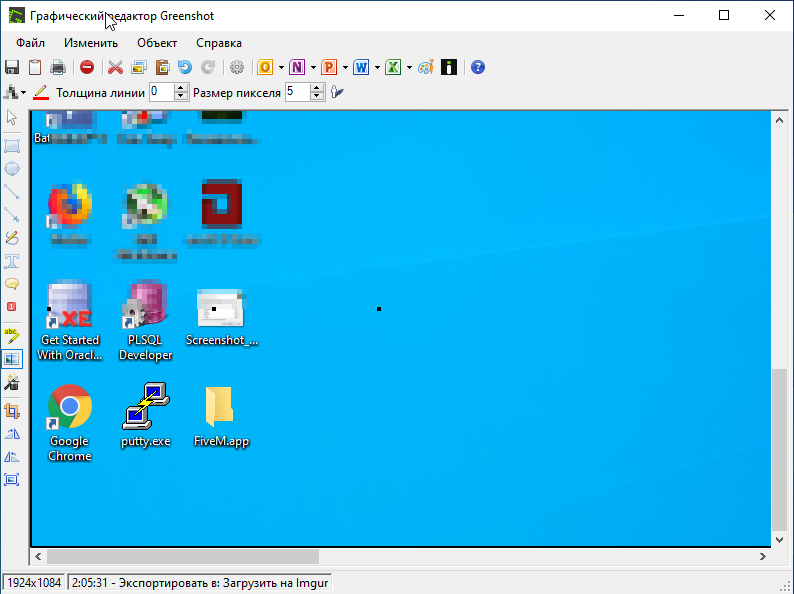
Task: Click the horizontal scrollbar right arrow
Action: (x=763, y=557)
